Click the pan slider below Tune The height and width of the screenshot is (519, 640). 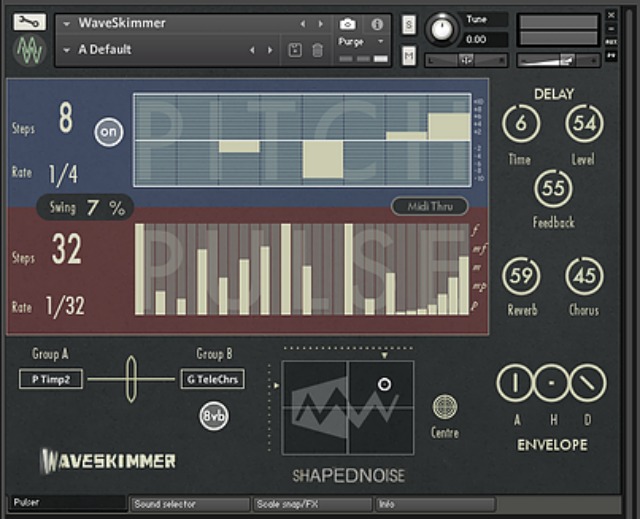point(466,60)
